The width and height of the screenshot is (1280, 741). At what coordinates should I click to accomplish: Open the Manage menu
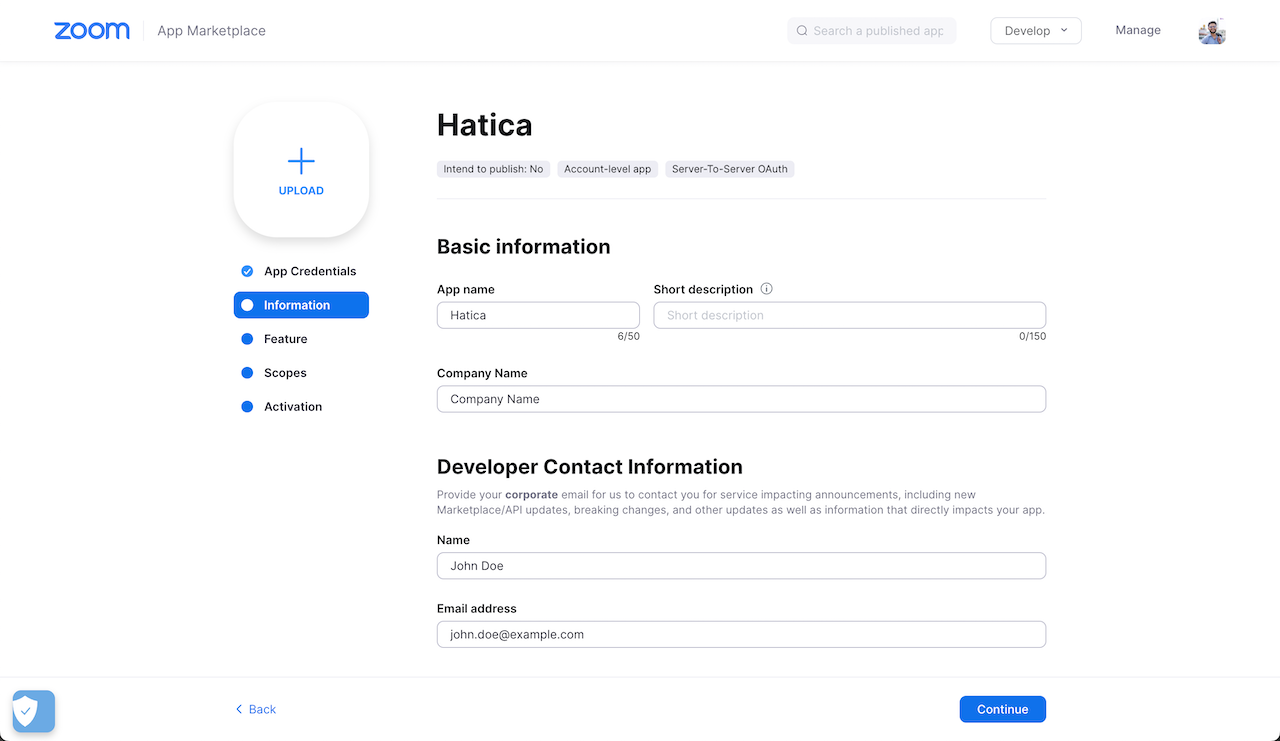click(x=1138, y=30)
